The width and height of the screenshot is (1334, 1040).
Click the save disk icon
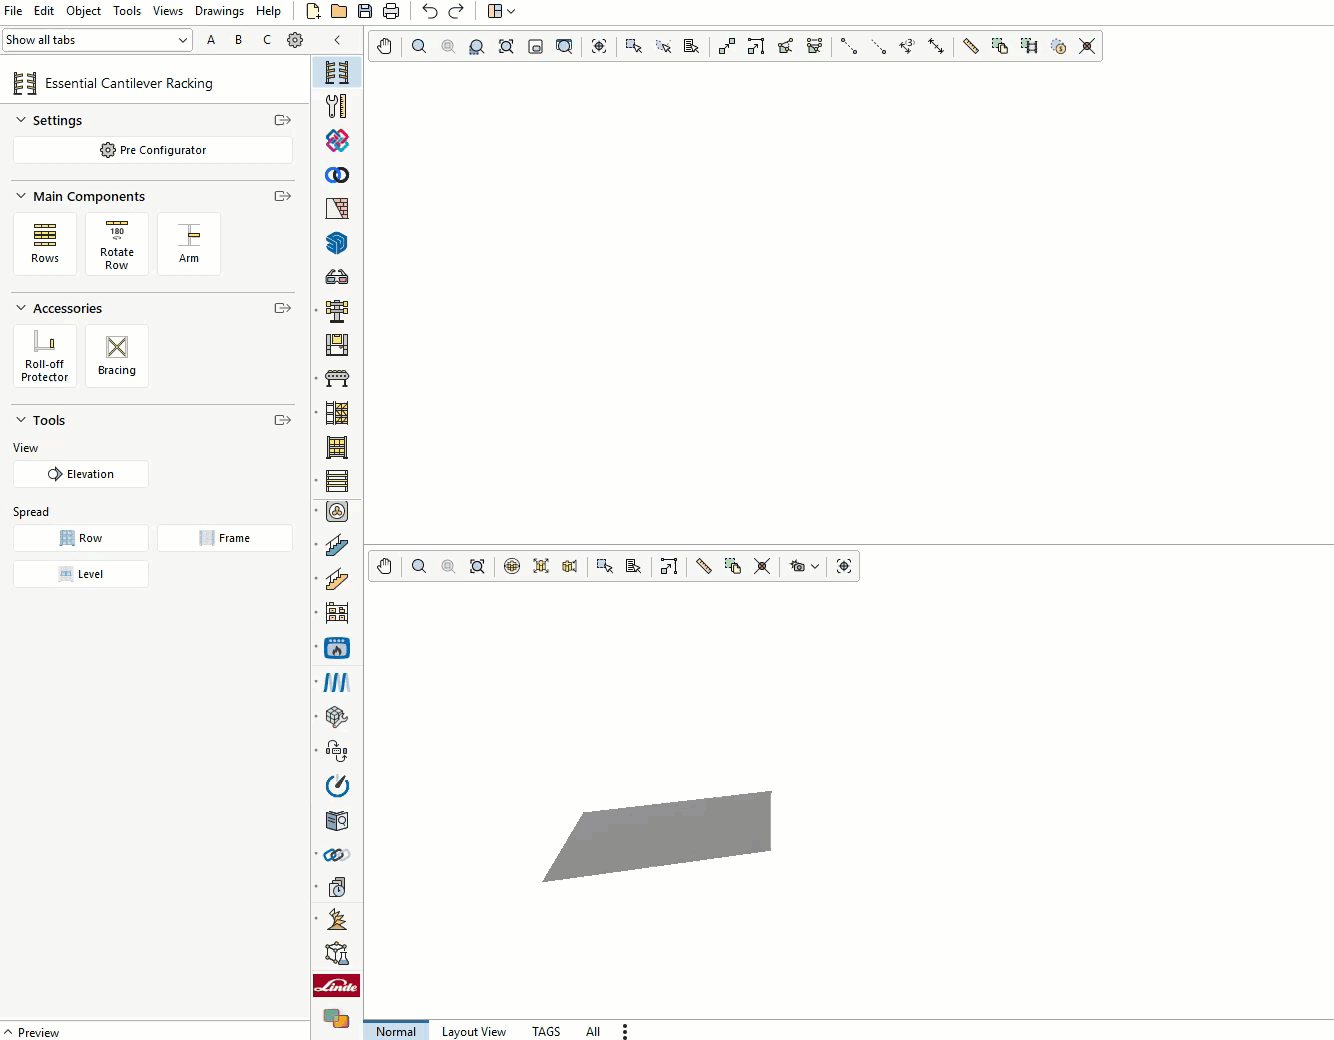(x=365, y=11)
